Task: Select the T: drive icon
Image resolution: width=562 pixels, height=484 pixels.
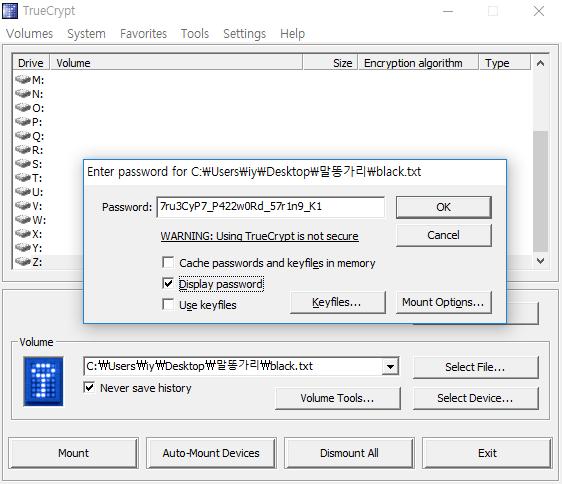Action: pyautogui.click(x=23, y=177)
